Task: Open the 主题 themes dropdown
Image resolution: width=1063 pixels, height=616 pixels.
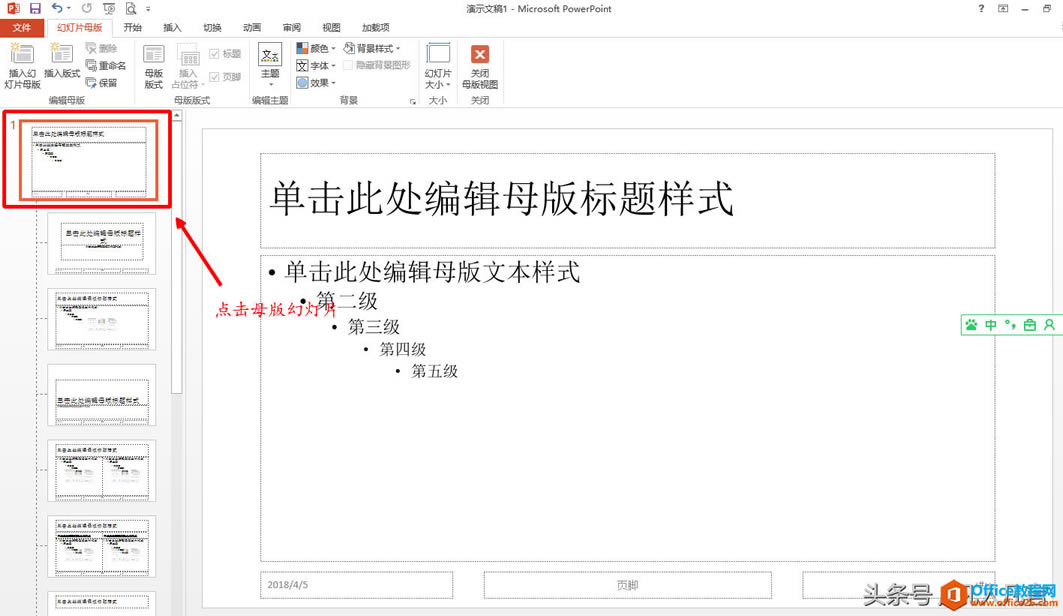Action: [270, 64]
